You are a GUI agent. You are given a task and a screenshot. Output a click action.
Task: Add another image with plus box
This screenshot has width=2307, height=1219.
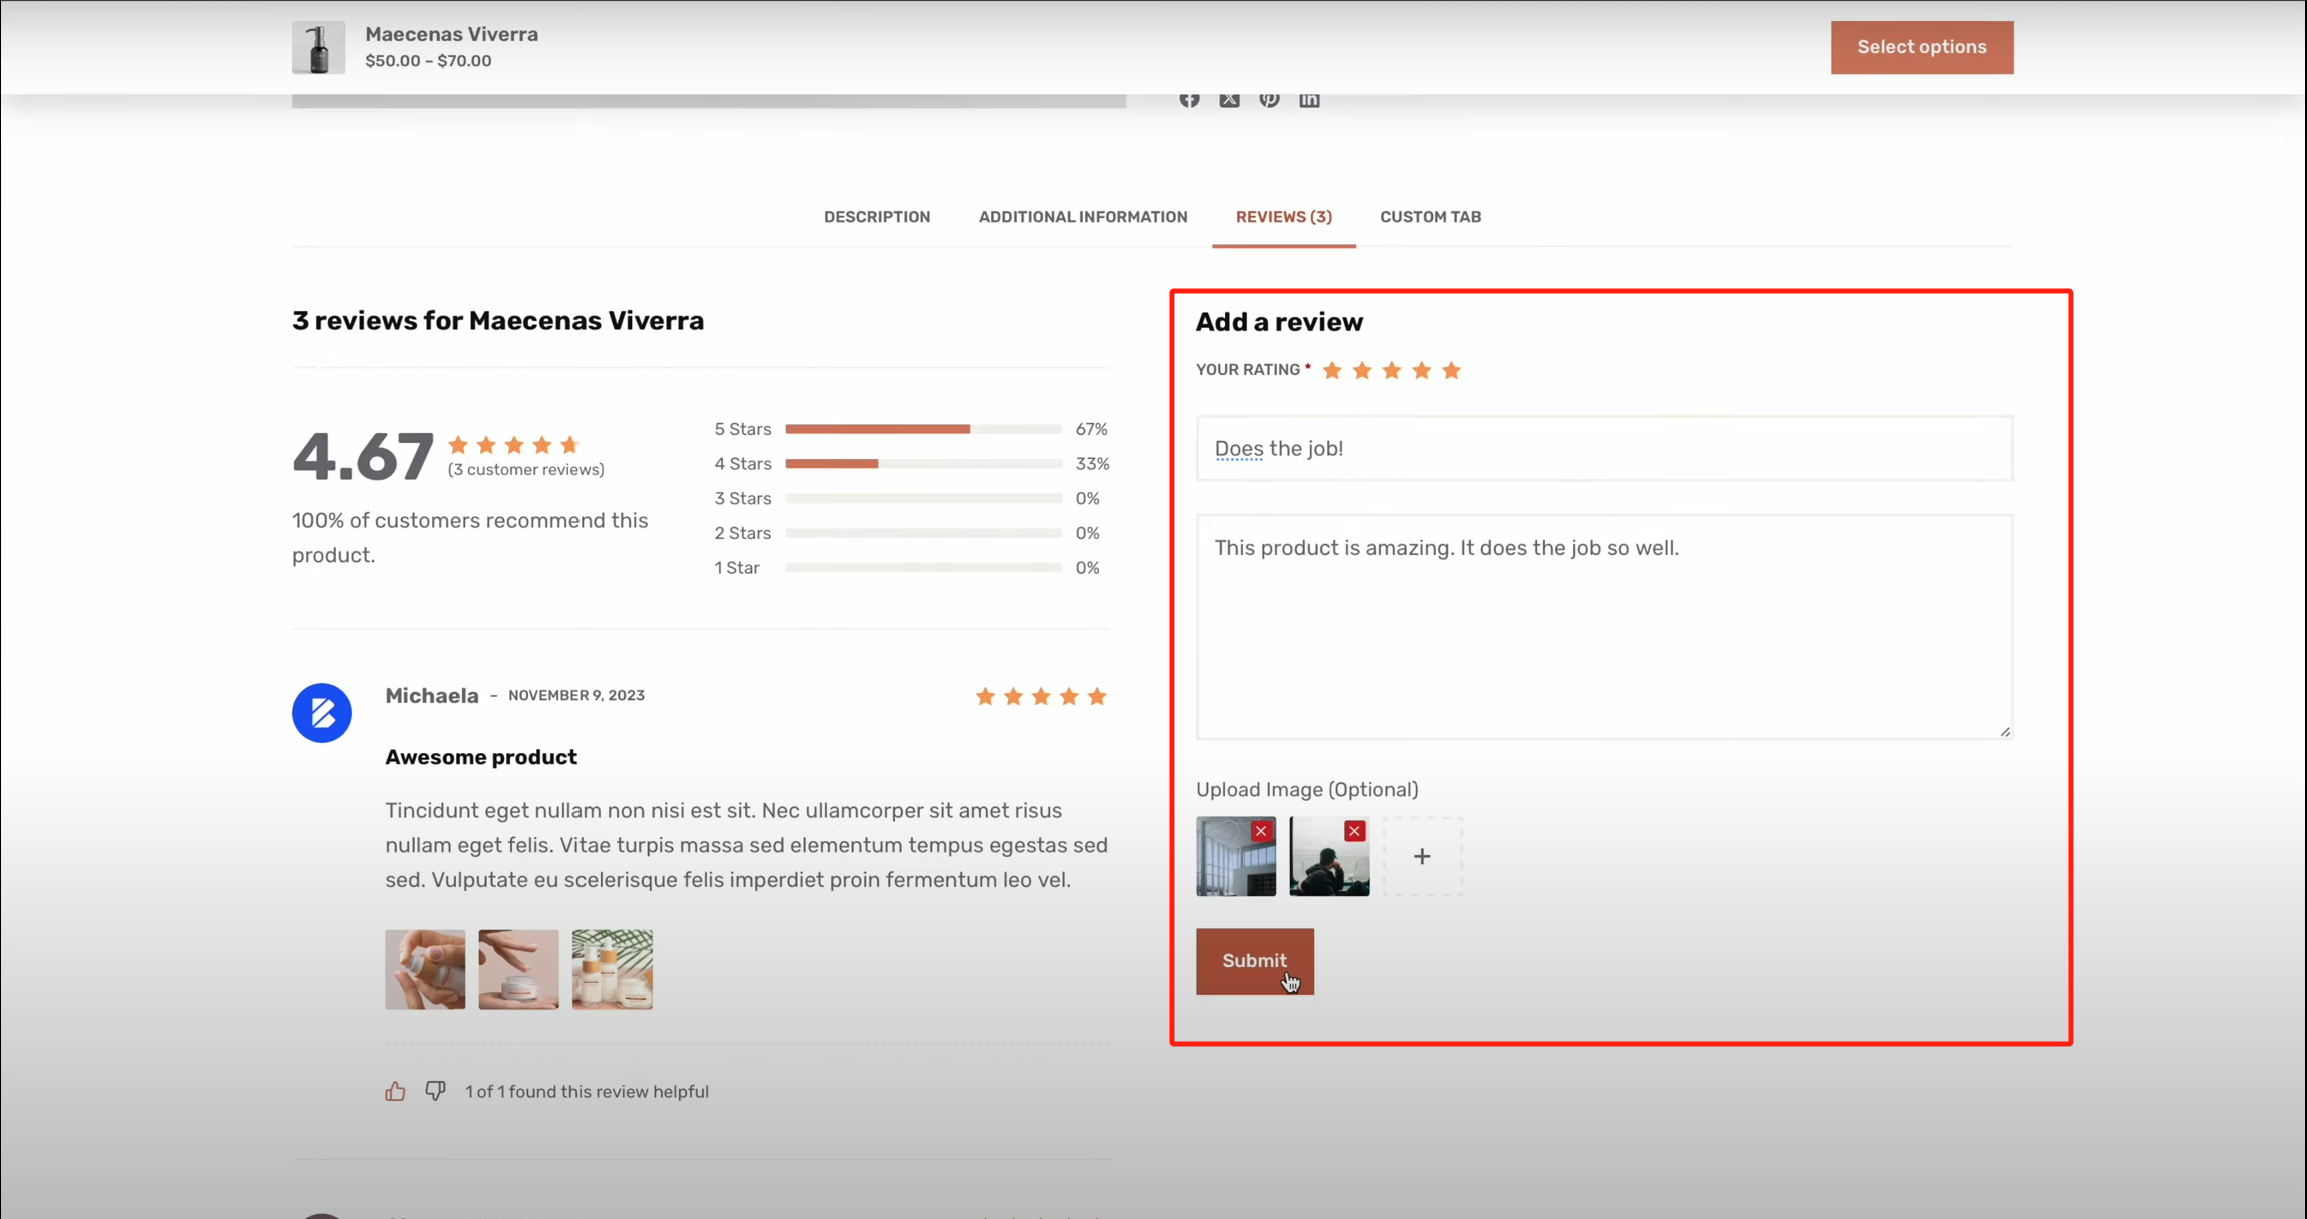(x=1422, y=856)
